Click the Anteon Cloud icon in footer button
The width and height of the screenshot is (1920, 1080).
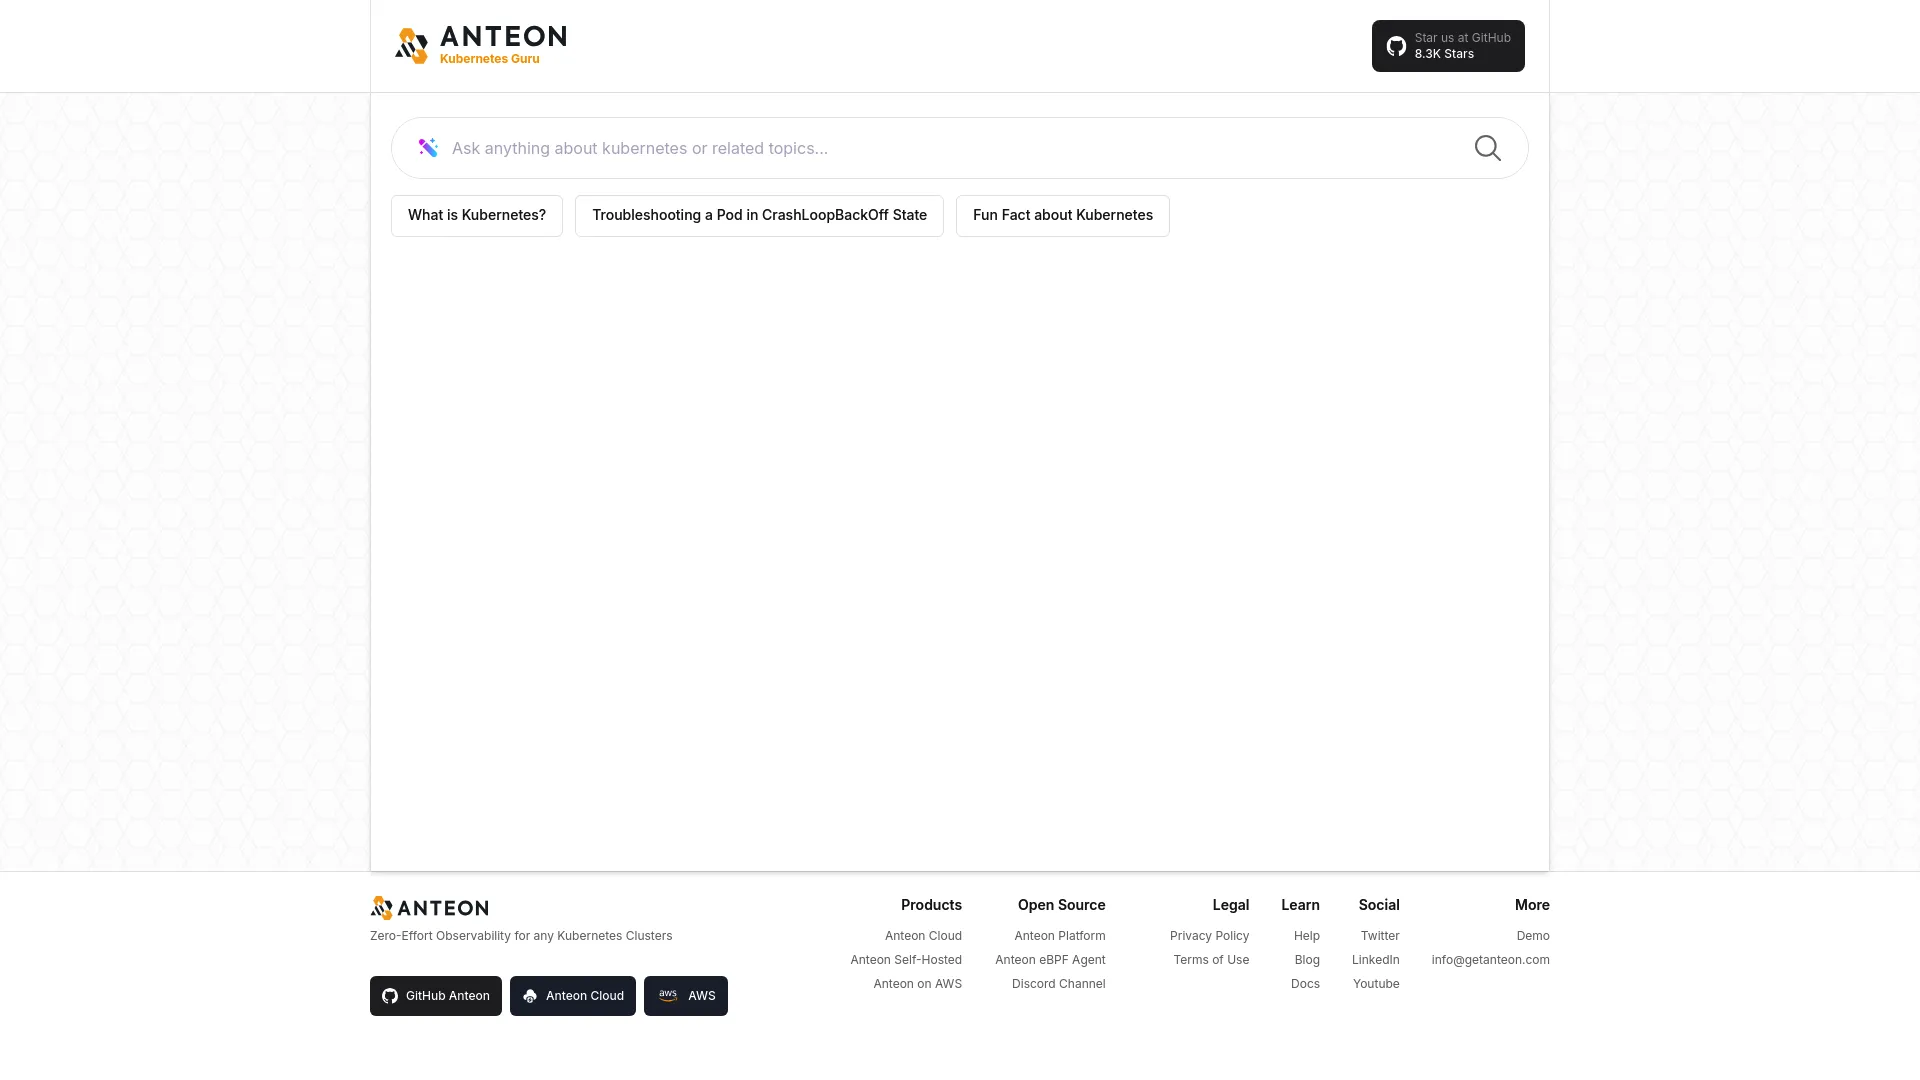tap(530, 996)
